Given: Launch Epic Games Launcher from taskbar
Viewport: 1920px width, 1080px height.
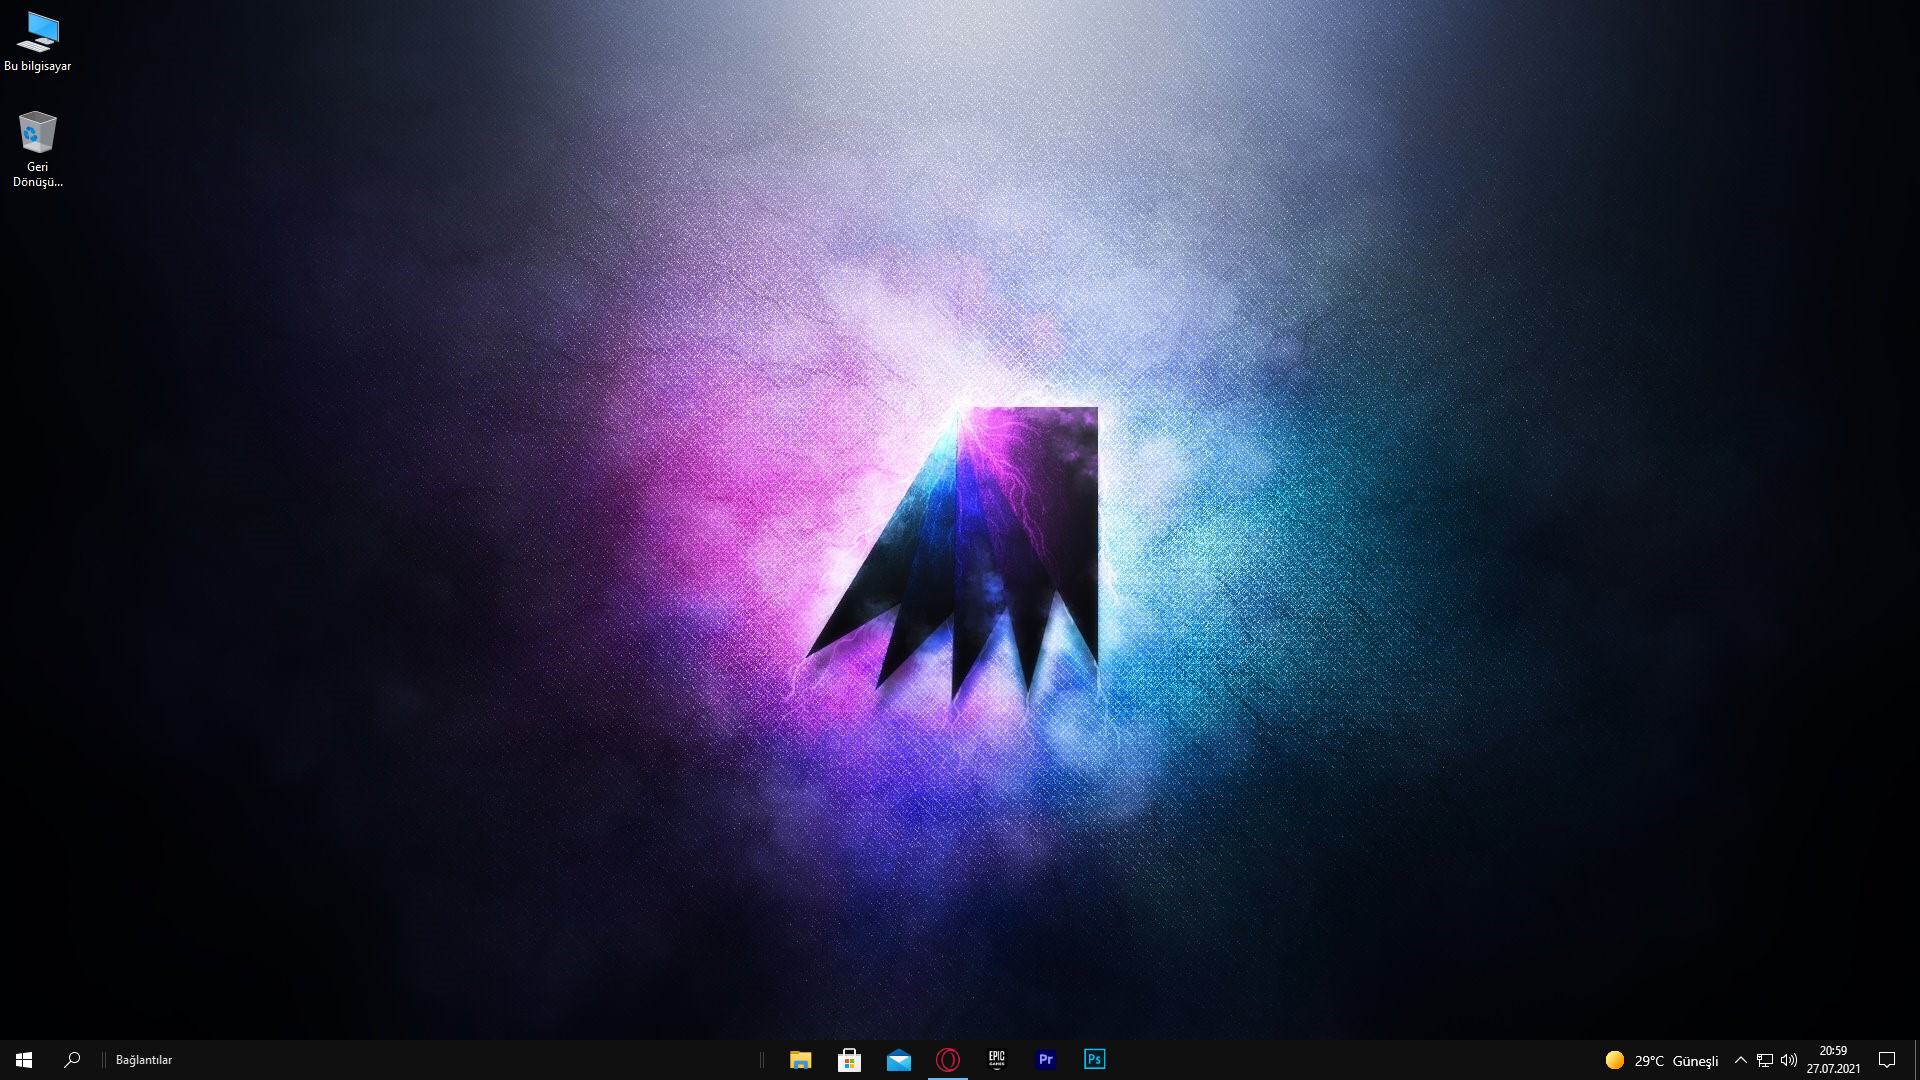Looking at the screenshot, I should (996, 1060).
